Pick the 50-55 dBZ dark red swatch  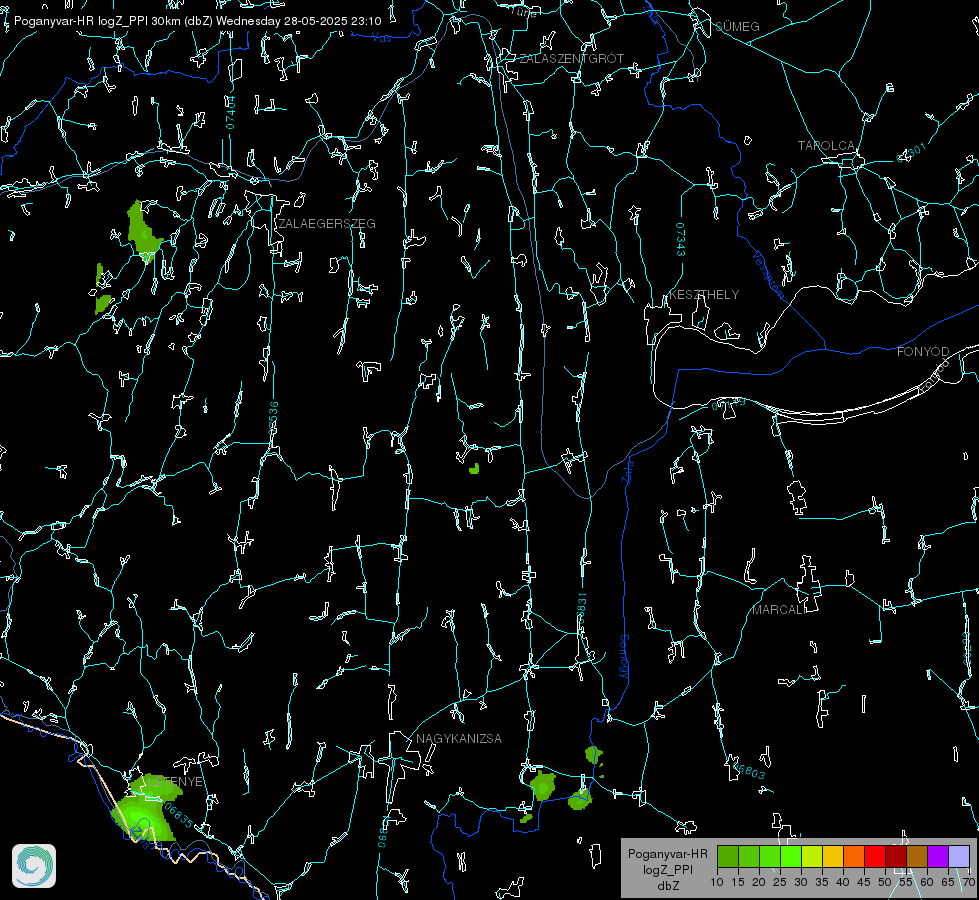click(896, 856)
